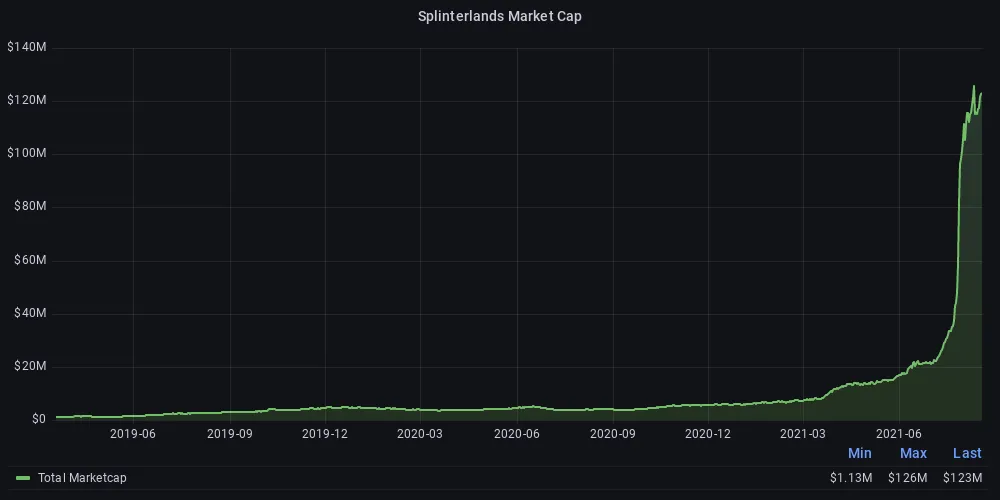Sort legend by Last column header
The height and width of the screenshot is (500, 1000).
click(x=967, y=453)
